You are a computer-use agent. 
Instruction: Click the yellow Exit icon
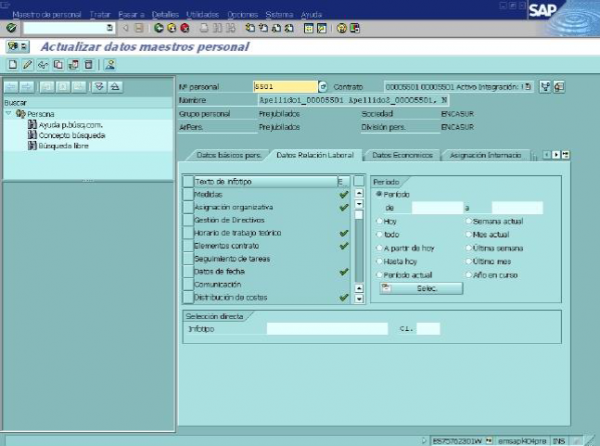point(172,28)
